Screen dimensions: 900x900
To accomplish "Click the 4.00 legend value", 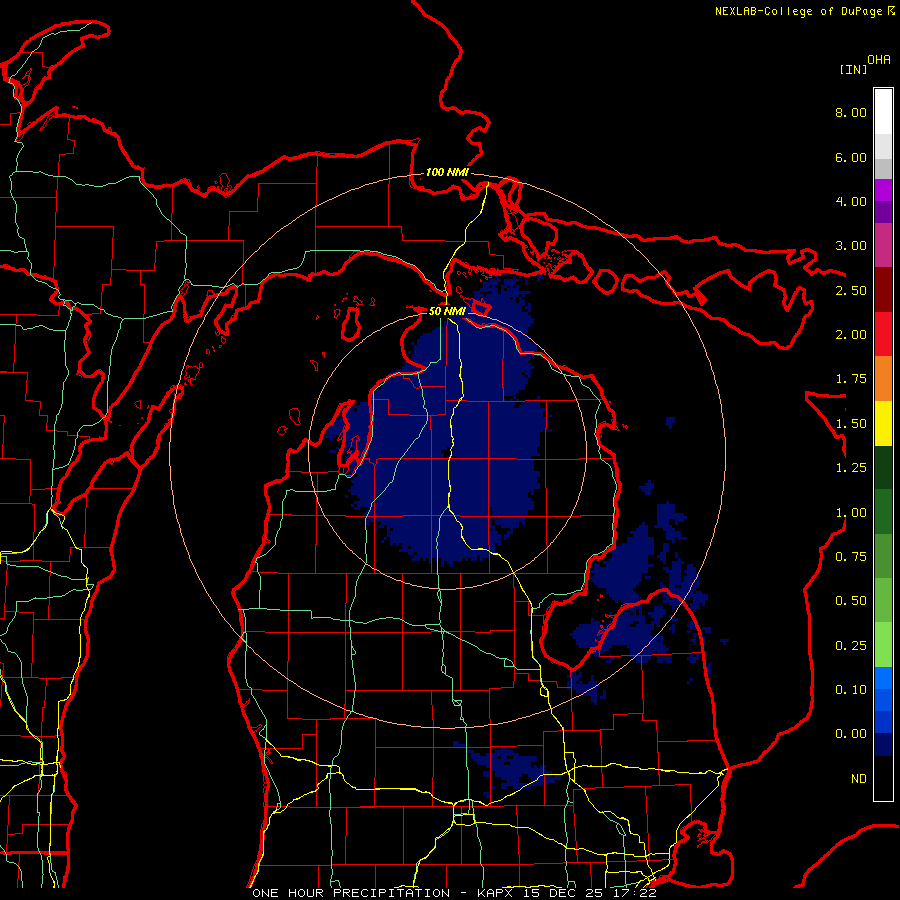I will (x=851, y=201).
